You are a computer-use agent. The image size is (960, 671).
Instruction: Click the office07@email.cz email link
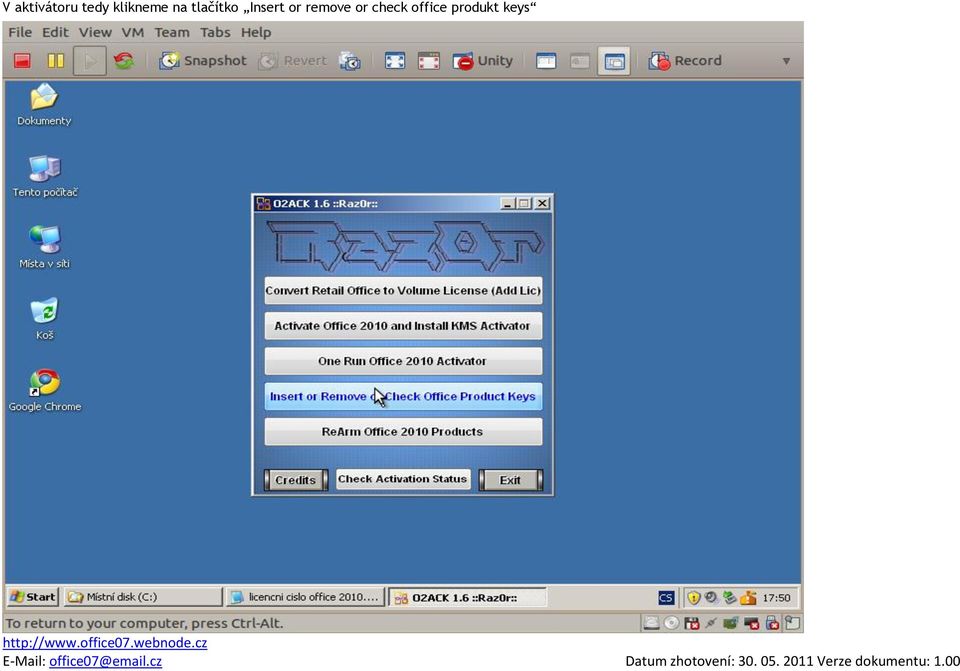[105, 661]
